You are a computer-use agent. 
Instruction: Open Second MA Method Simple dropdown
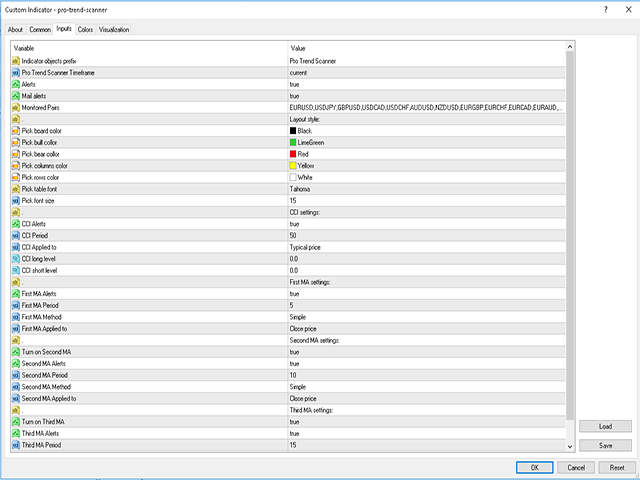click(297, 386)
